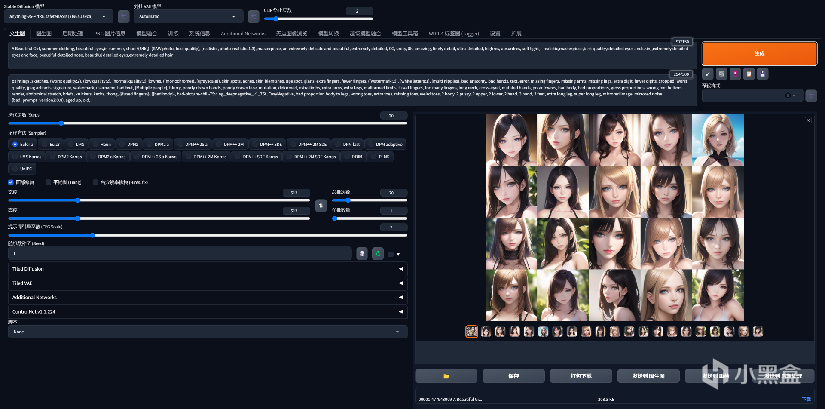The width and height of the screenshot is (825, 409).
Task: Expand the Tiled VAE section
Action: point(208,283)
